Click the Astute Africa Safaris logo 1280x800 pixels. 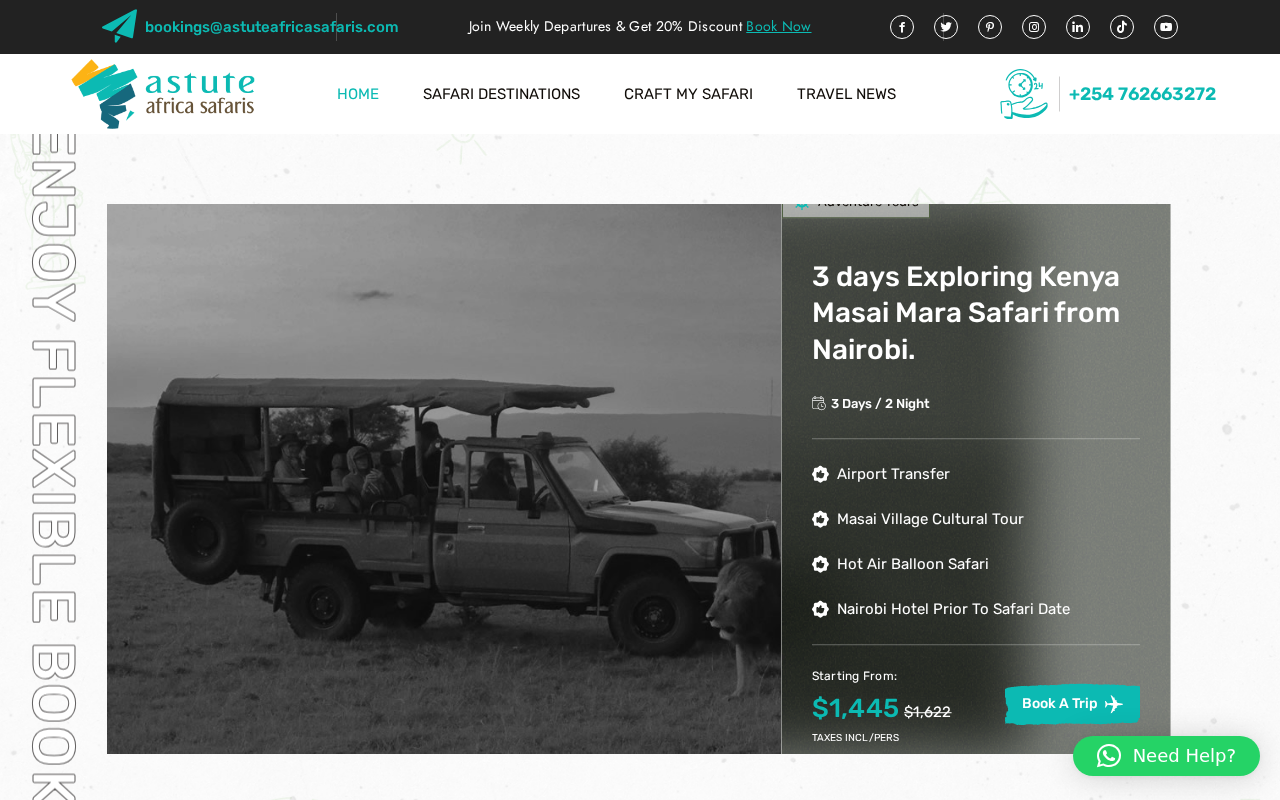click(163, 94)
